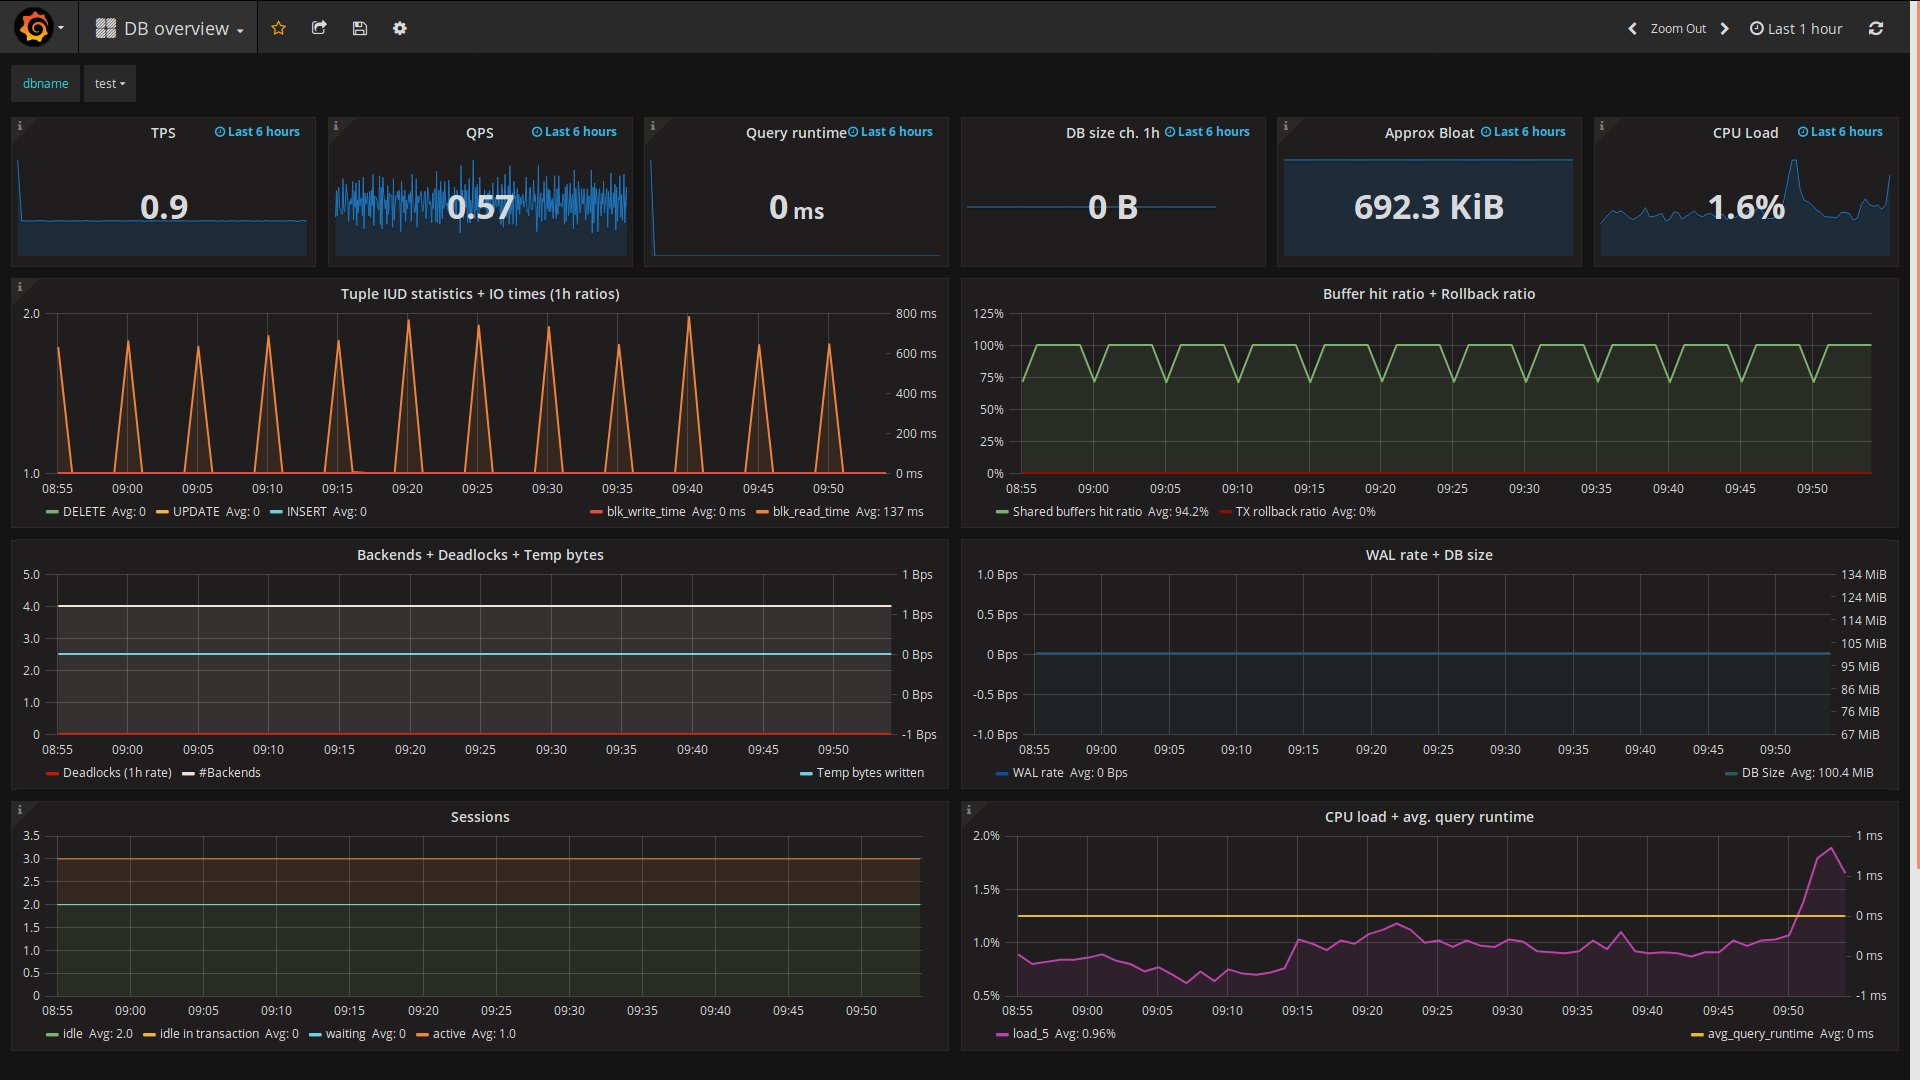Image resolution: width=1920 pixels, height=1080 pixels.
Task: Shift time range forward with right arrow
Action: click(1724, 28)
